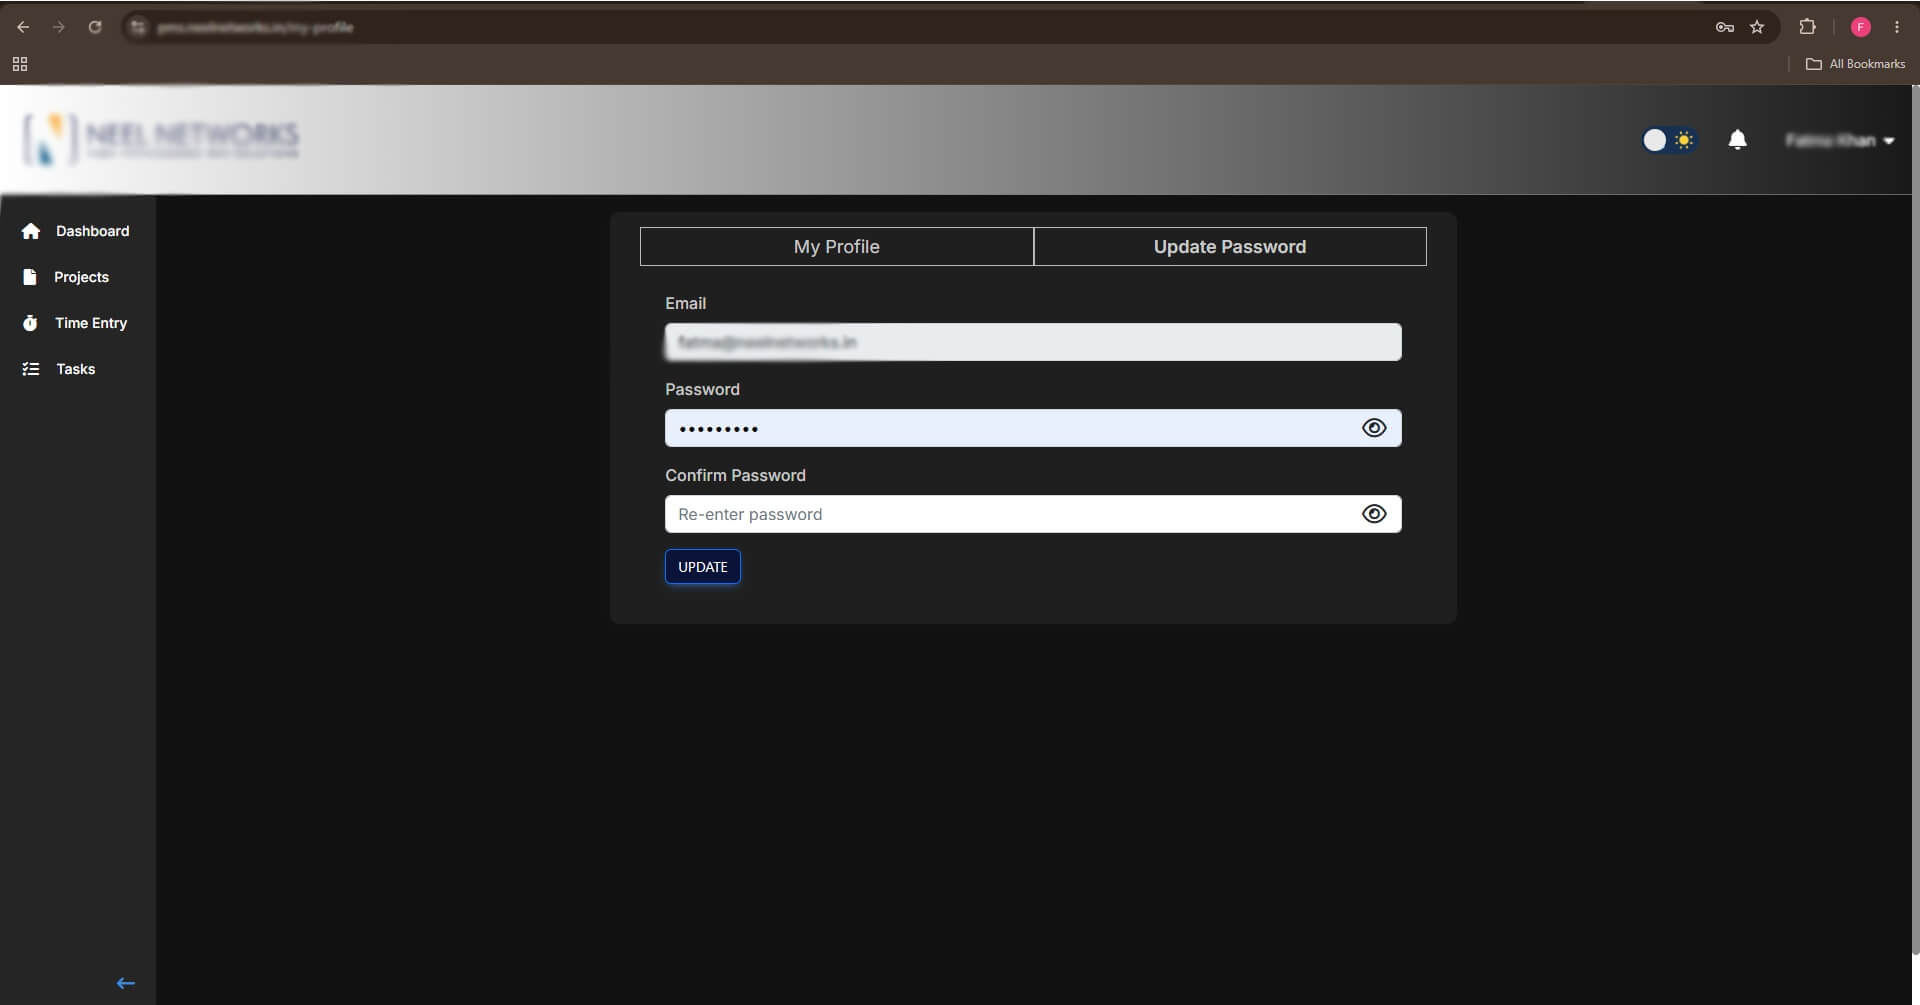1920x1005 pixels.
Task: Collapse the sidebar with the blue arrow
Action: 125,983
